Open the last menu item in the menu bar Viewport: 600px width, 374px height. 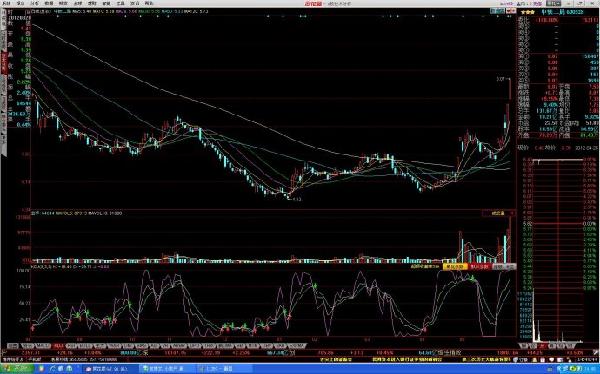tap(149, 3)
